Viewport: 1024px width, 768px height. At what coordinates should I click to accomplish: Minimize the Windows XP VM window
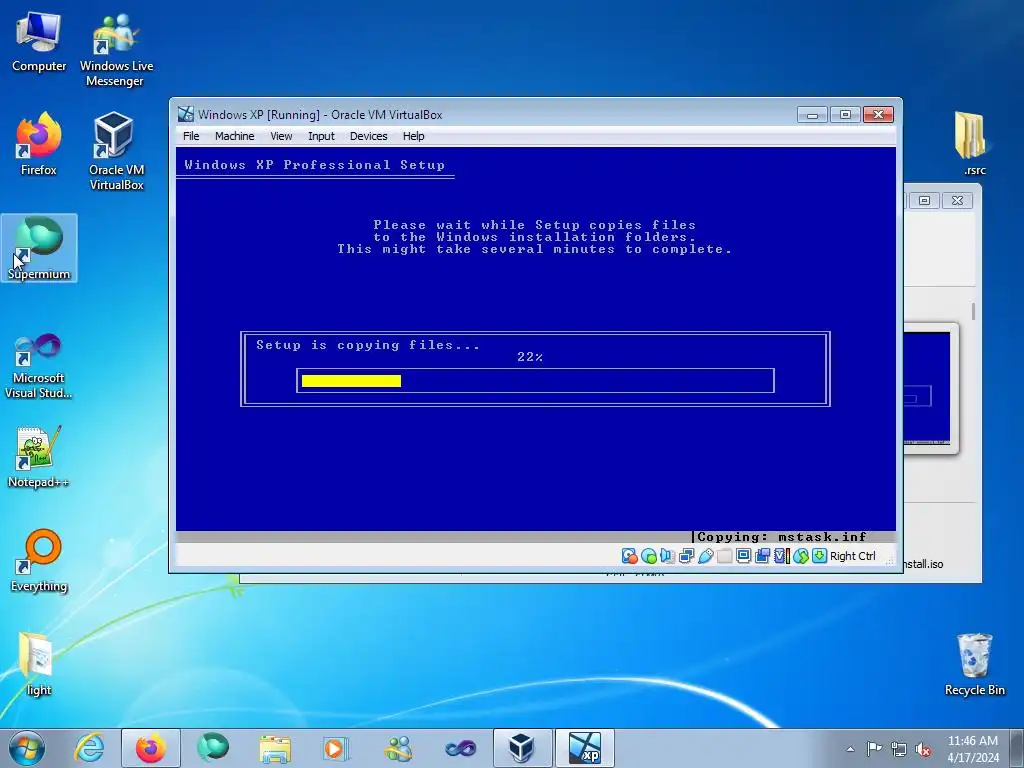(812, 115)
